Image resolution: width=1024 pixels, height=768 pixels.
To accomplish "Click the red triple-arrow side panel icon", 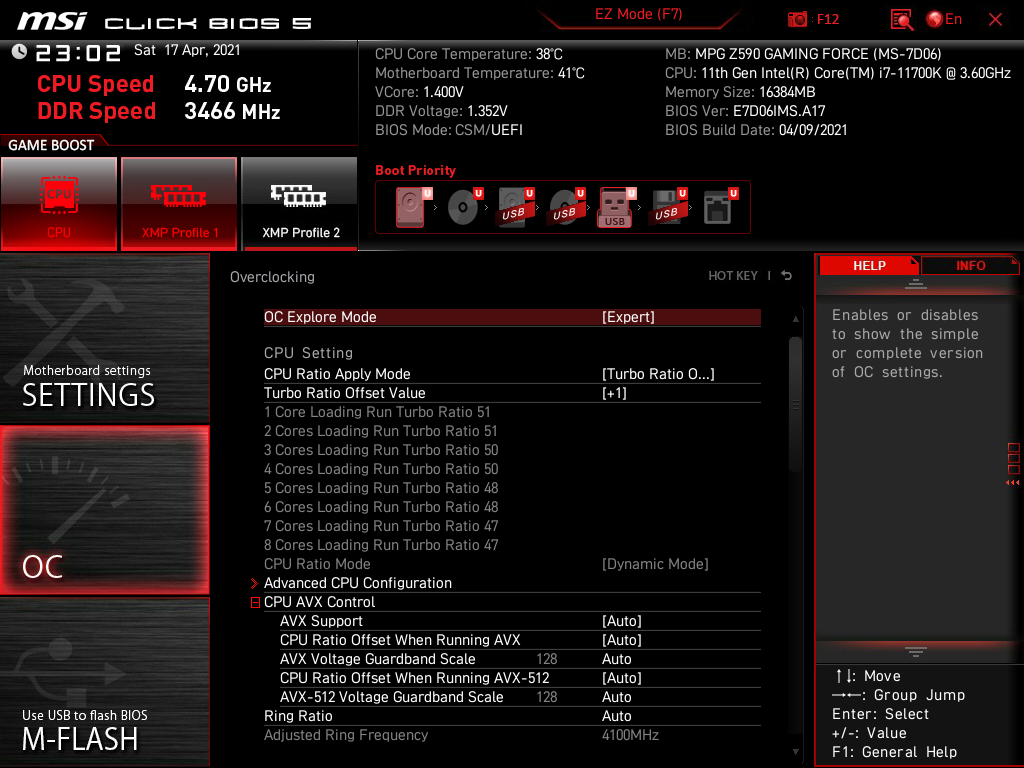I will pyautogui.click(x=1013, y=483).
